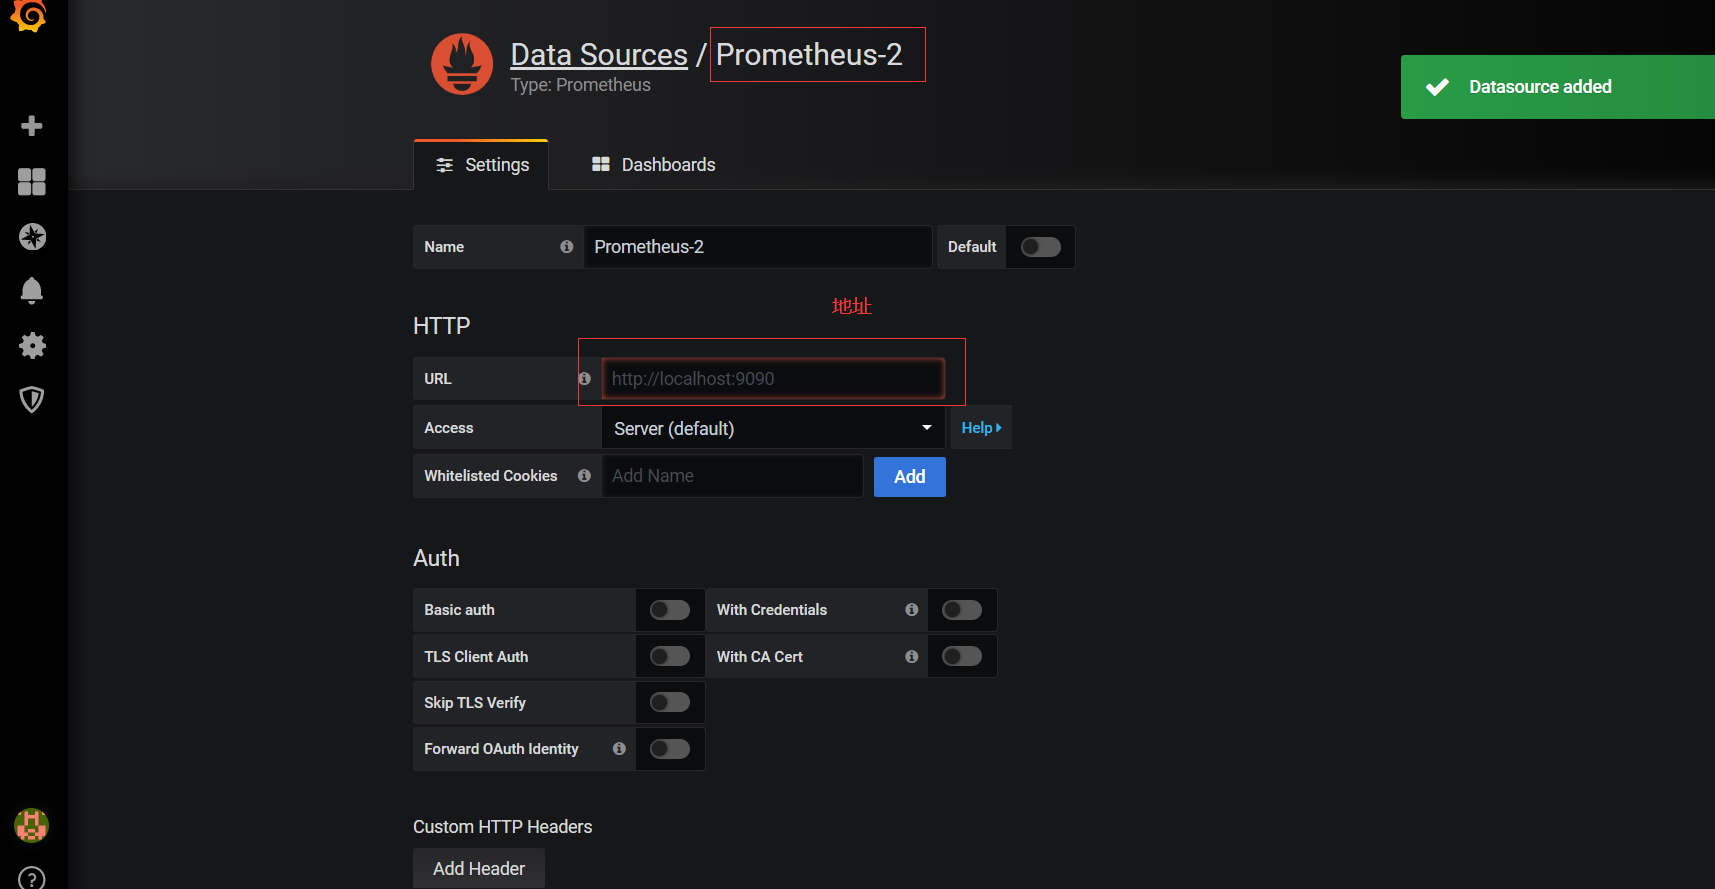Click the Add Header button
This screenshot has width=1715, height=889.
(x=479, y=869)
